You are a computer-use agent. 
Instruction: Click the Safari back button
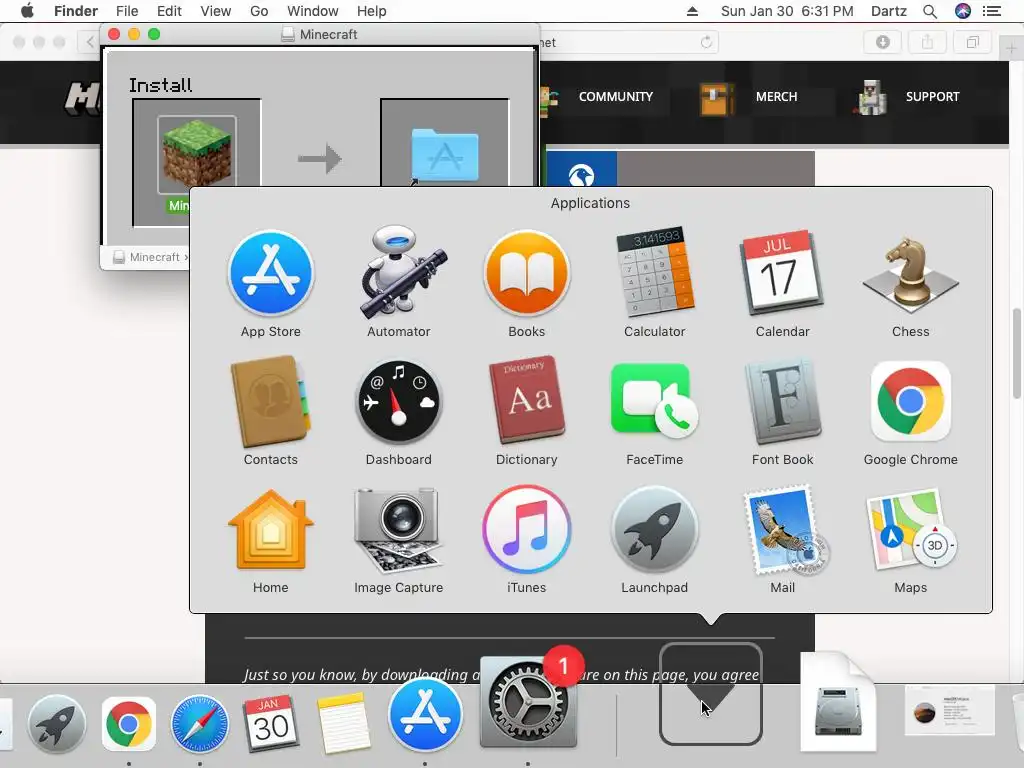(x=90, y=42)
